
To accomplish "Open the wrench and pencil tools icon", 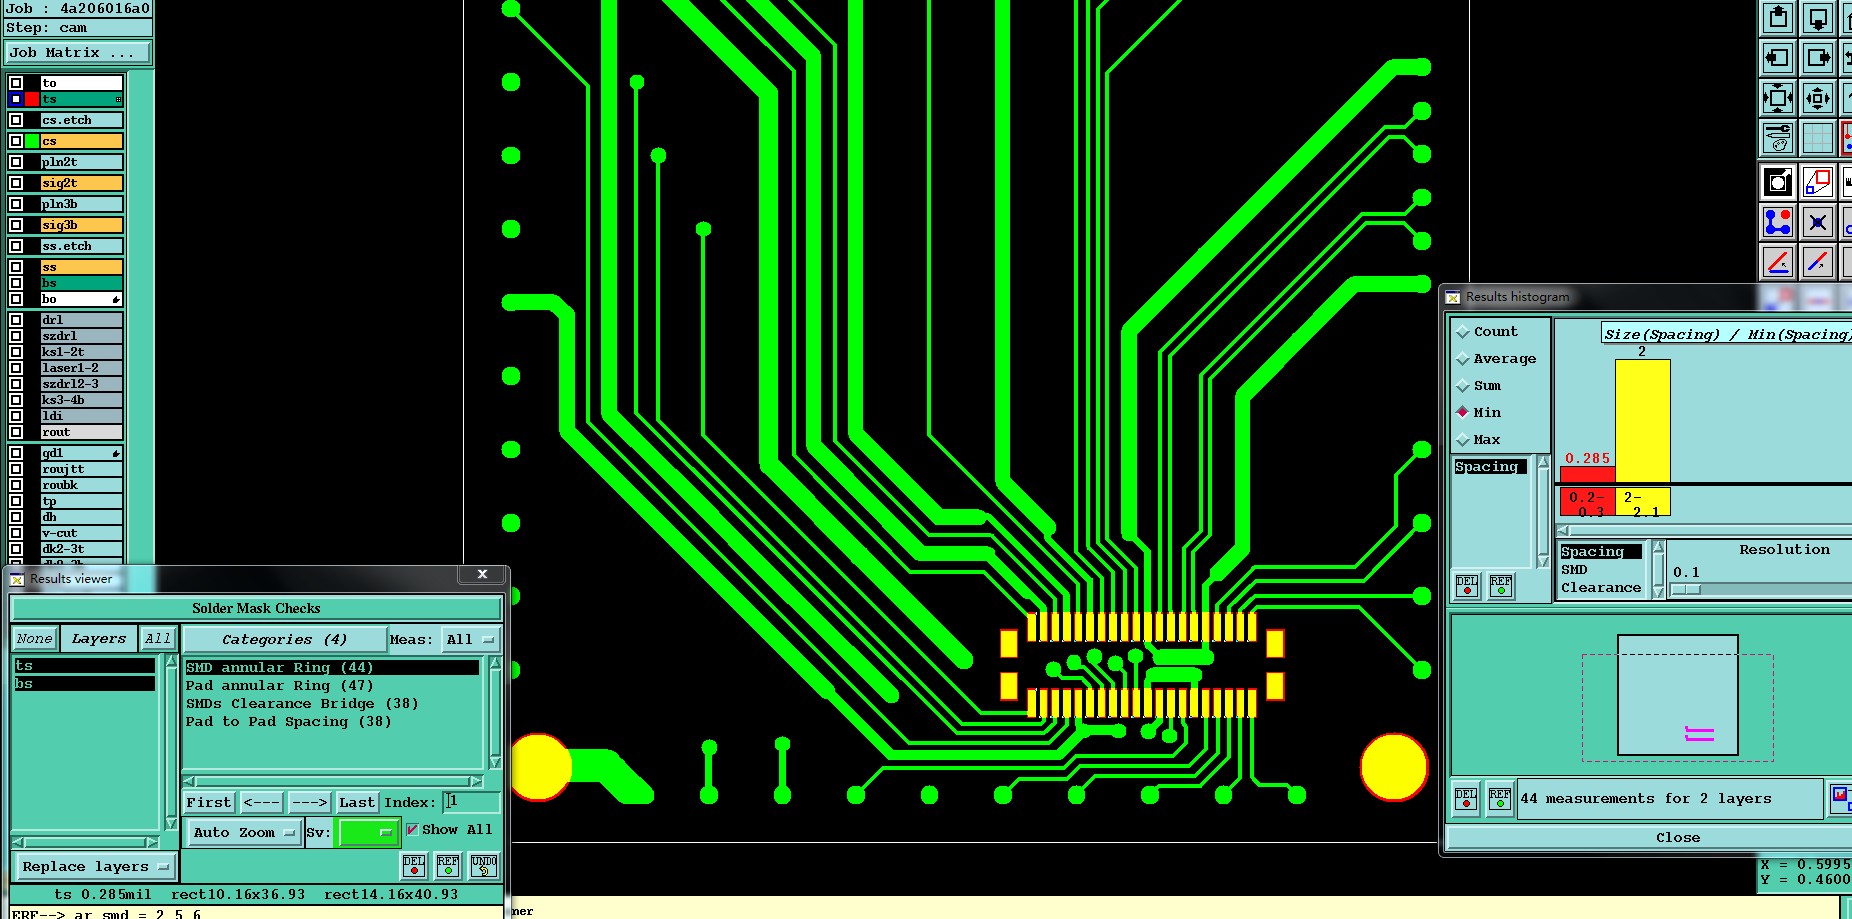I will coord(1778,138).
